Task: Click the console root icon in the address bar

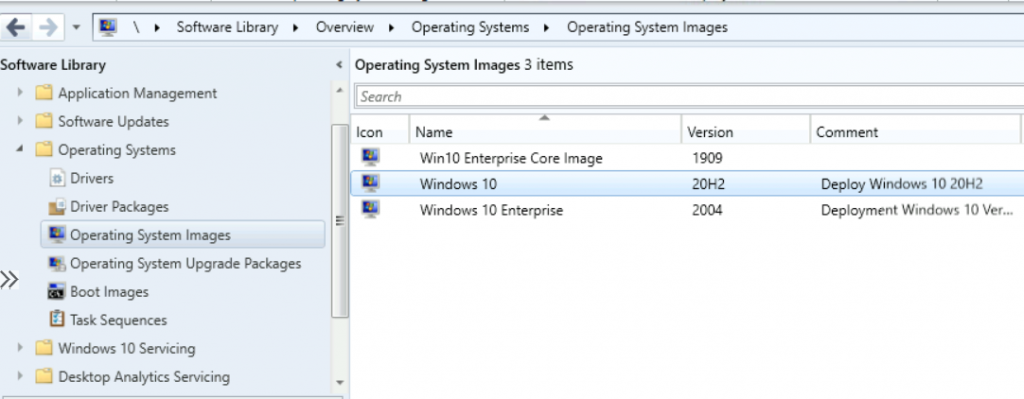Action: tap(108, 27)
